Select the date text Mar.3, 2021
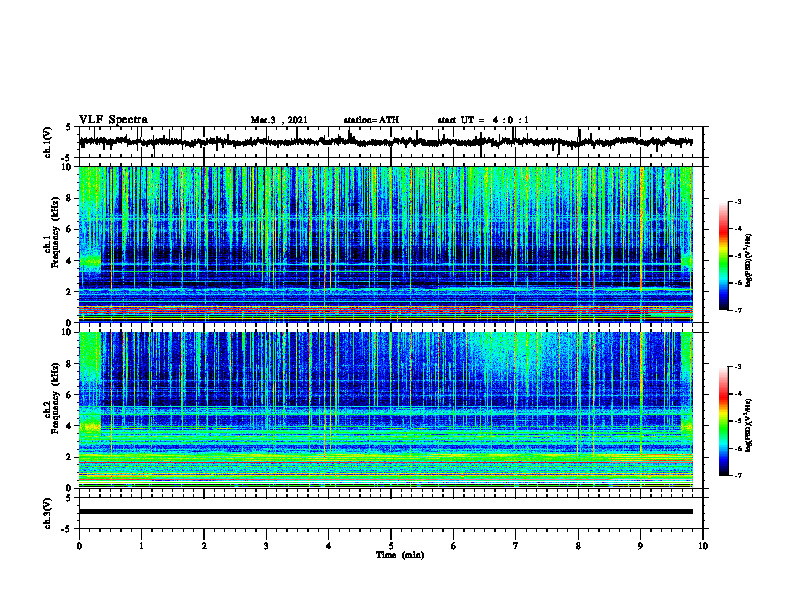792x612 pixels. pyautogui.click(x=279, y=120)
